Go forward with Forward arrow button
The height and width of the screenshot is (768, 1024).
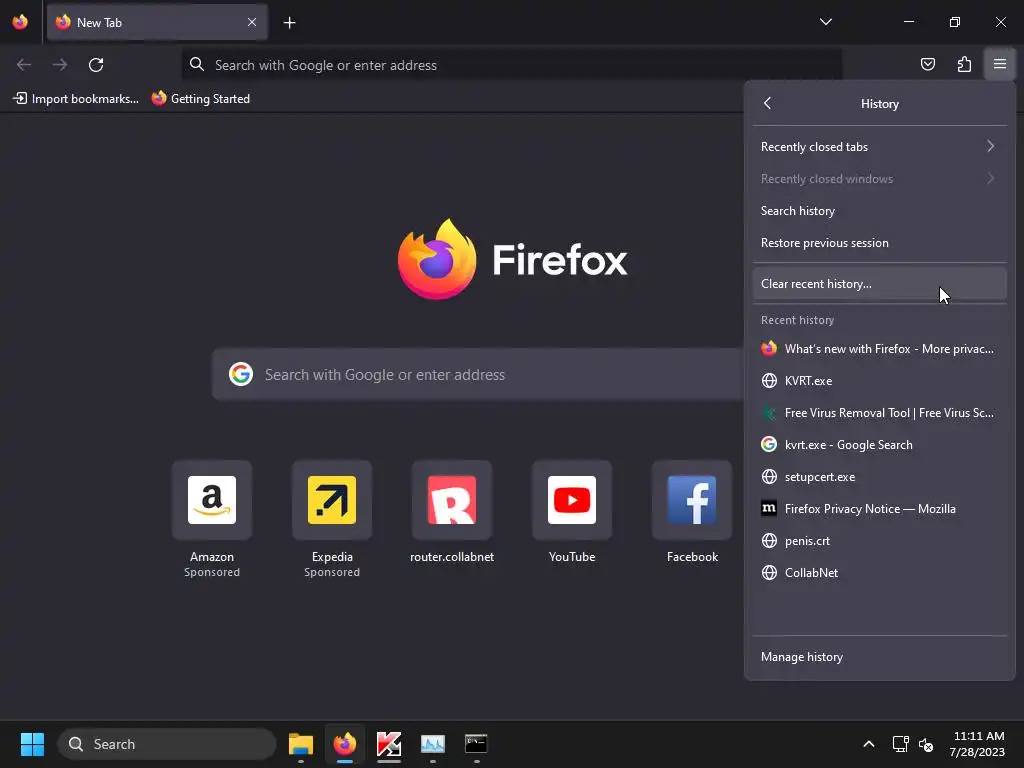60,65
